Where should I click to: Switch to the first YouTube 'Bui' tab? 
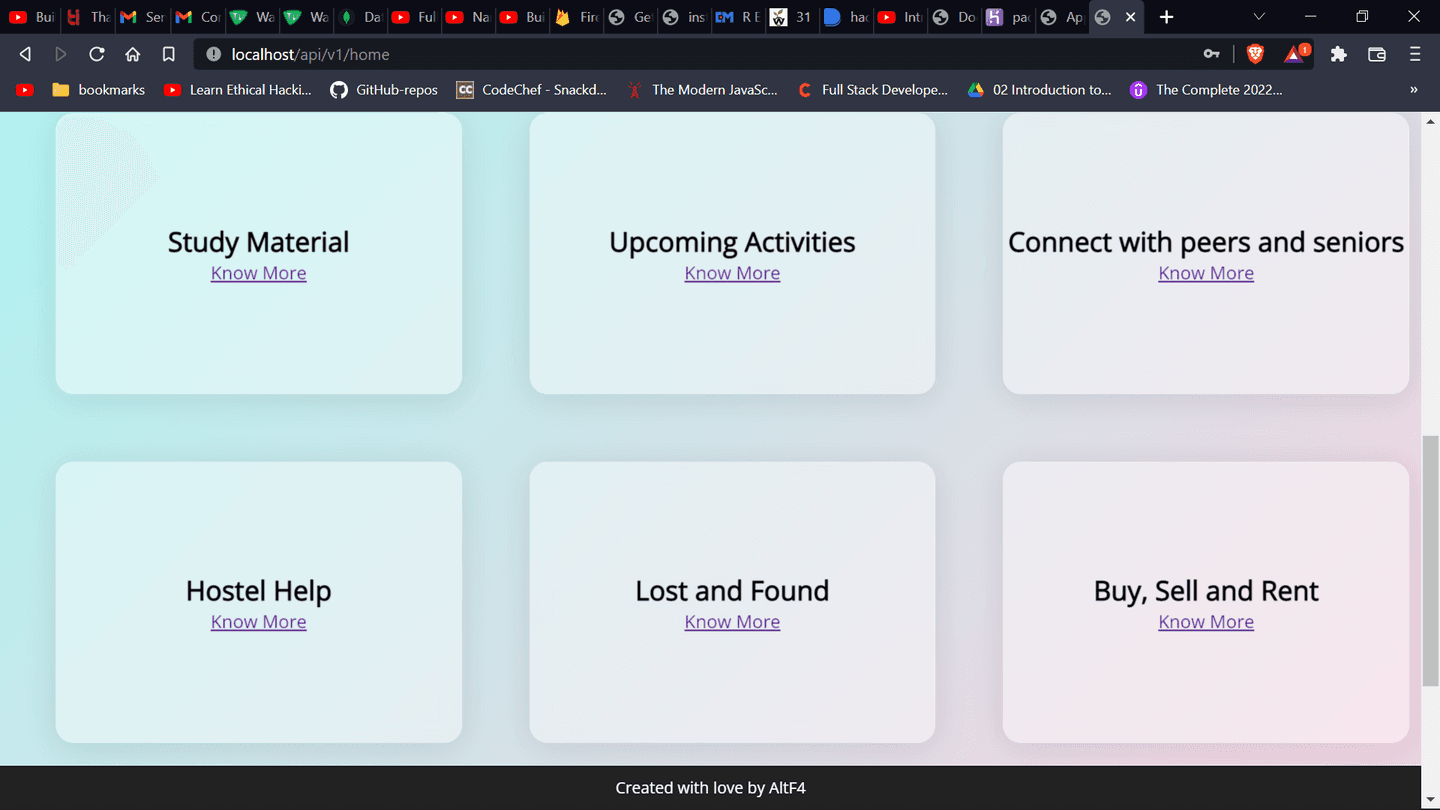(31, 17)
